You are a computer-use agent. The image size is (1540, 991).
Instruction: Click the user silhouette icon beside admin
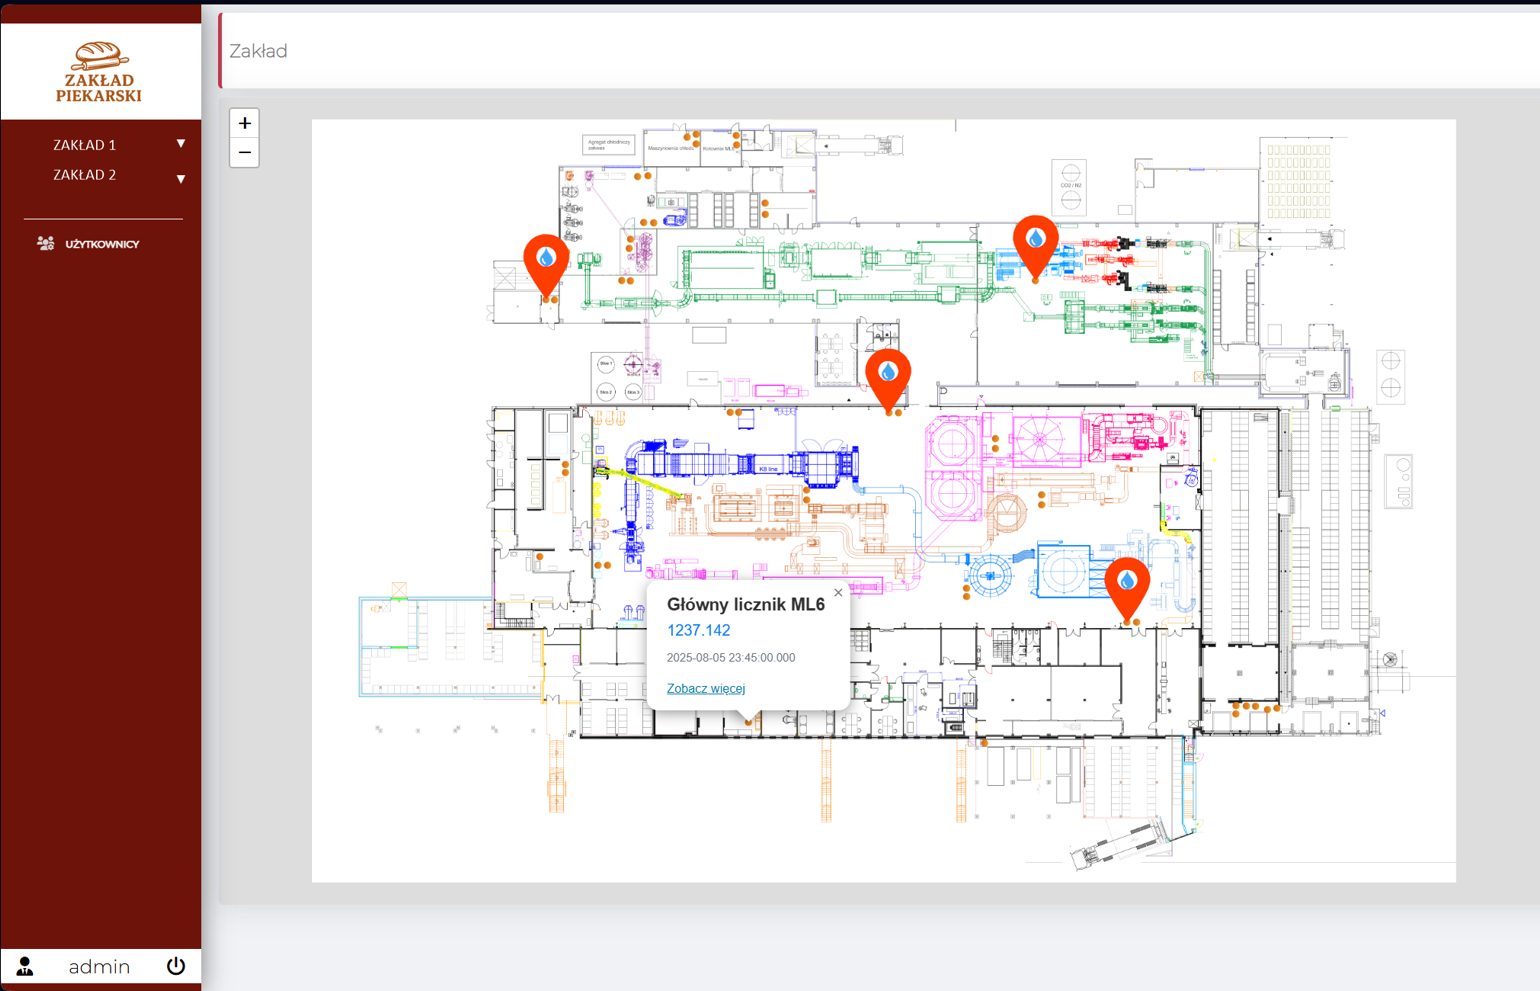click(25, 966)
